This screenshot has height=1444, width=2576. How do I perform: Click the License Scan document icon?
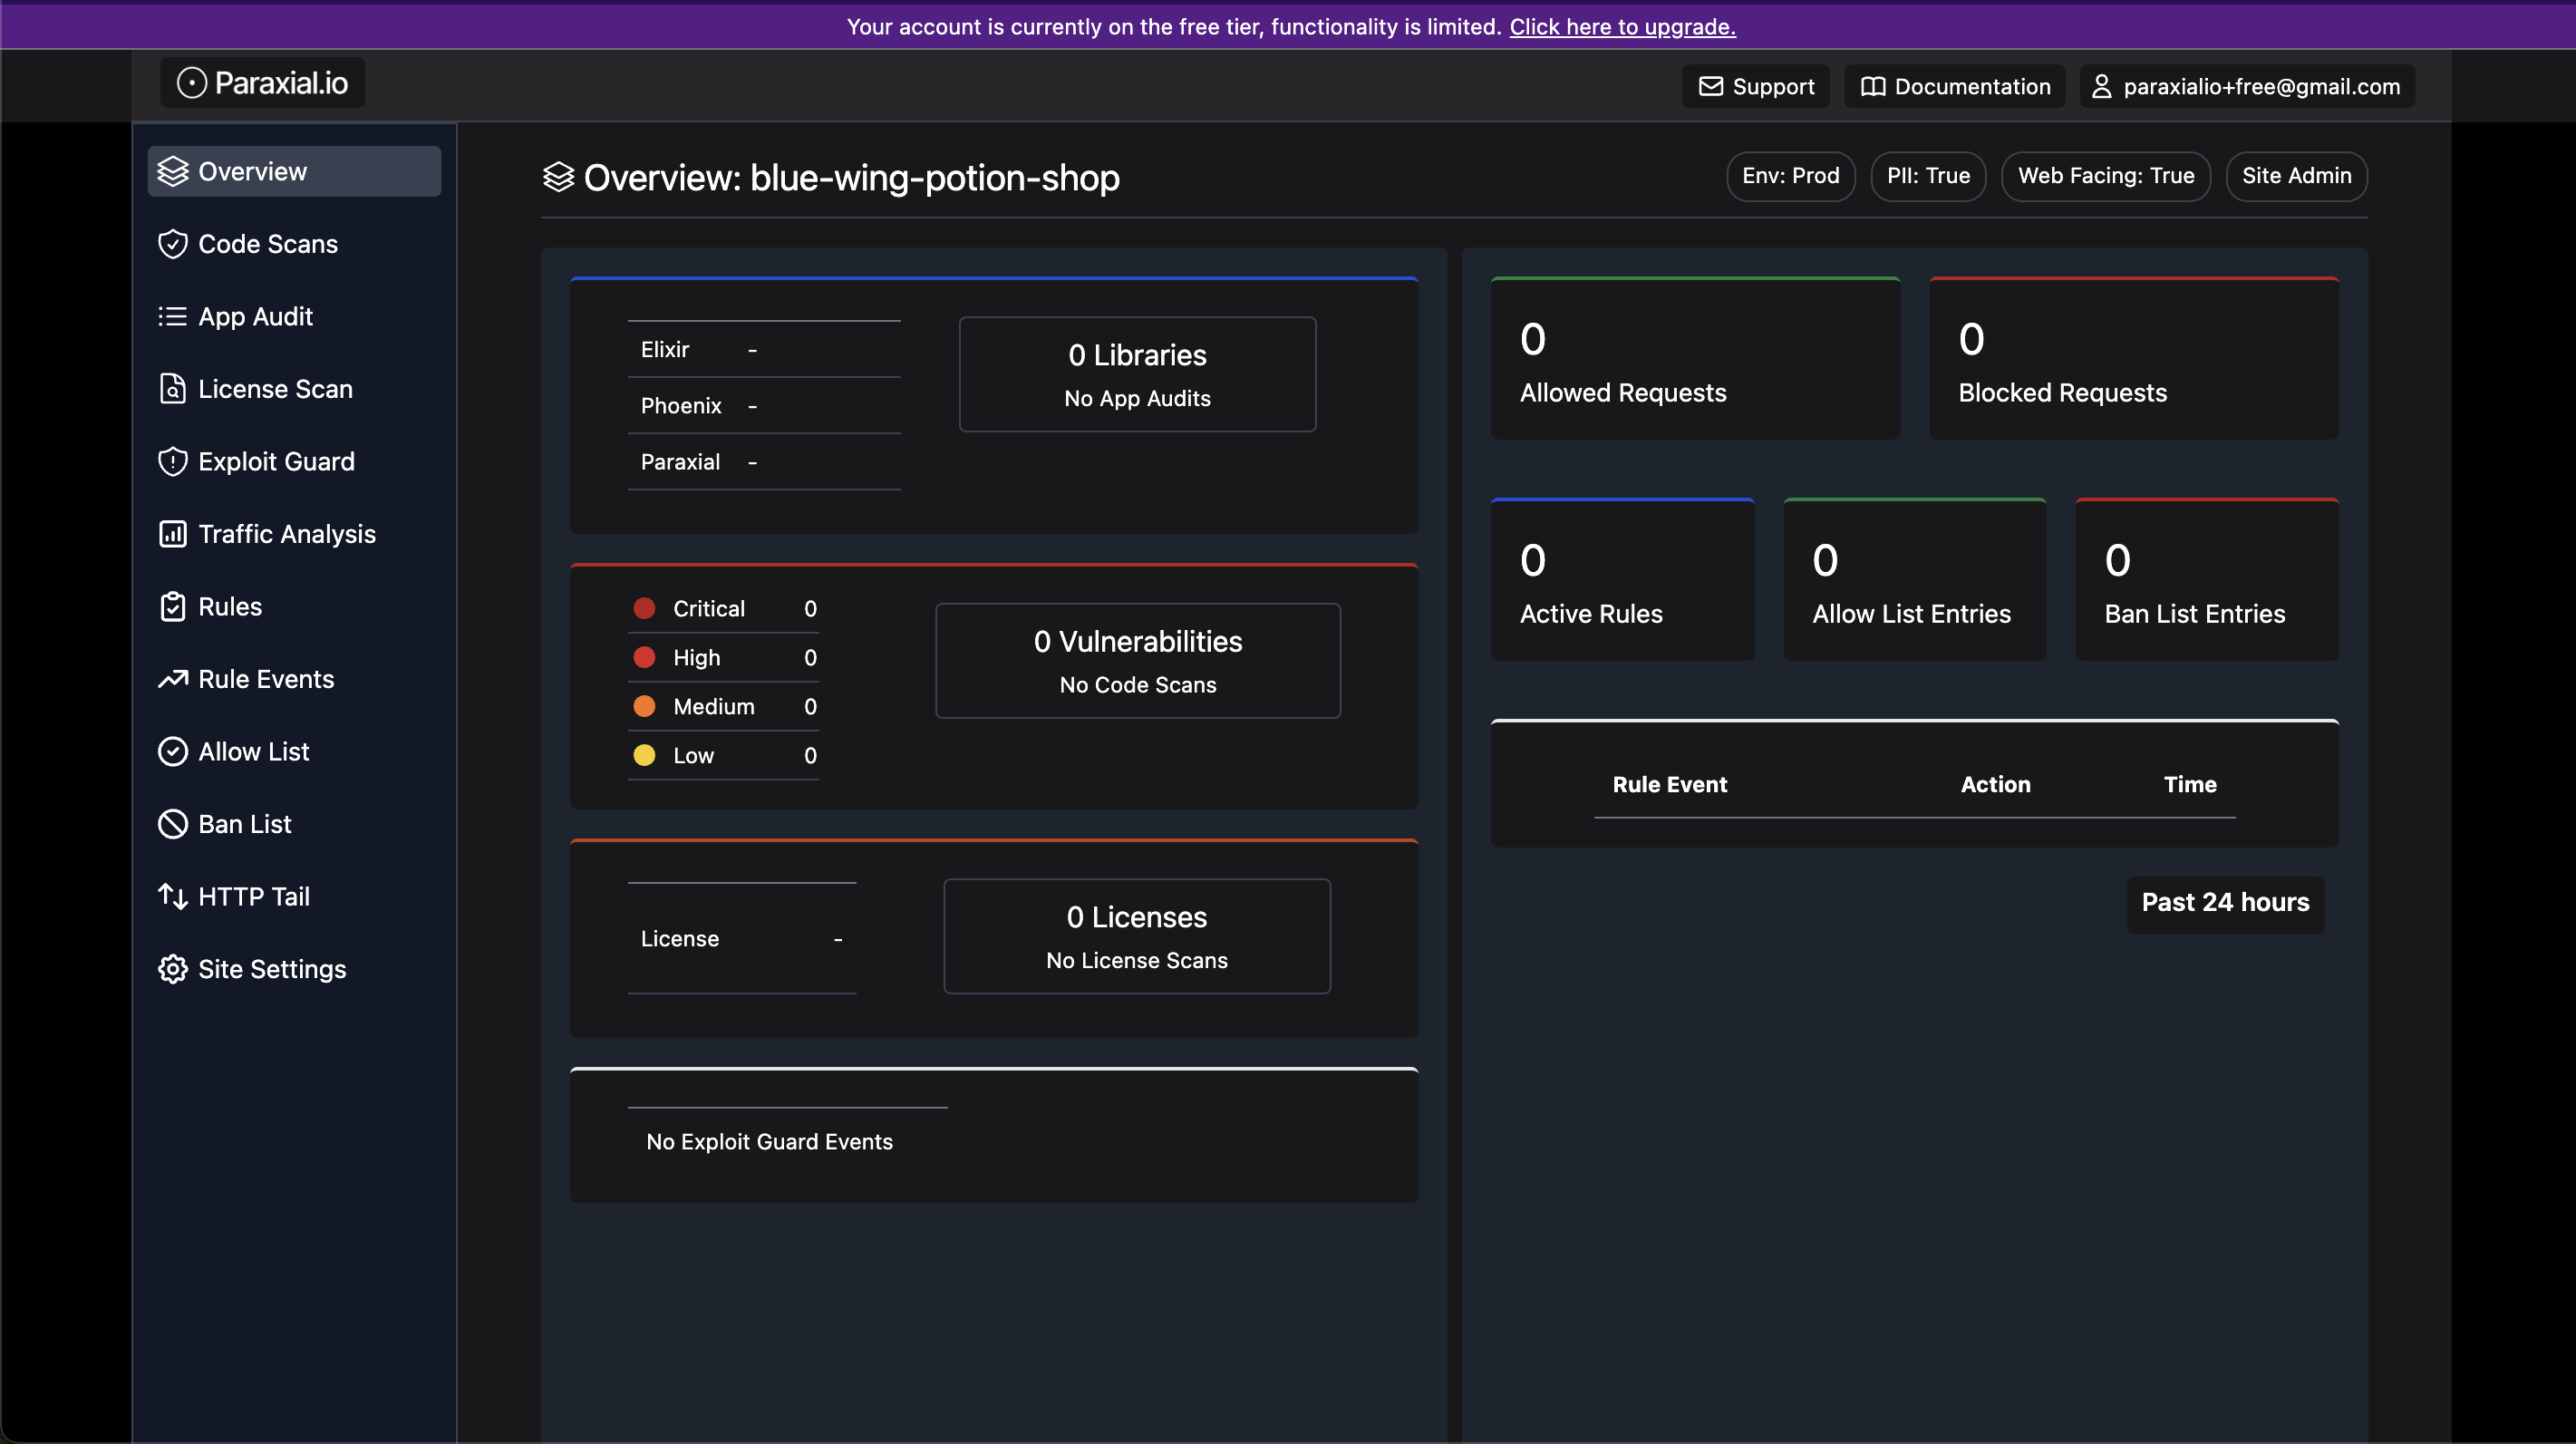(172, 389)
